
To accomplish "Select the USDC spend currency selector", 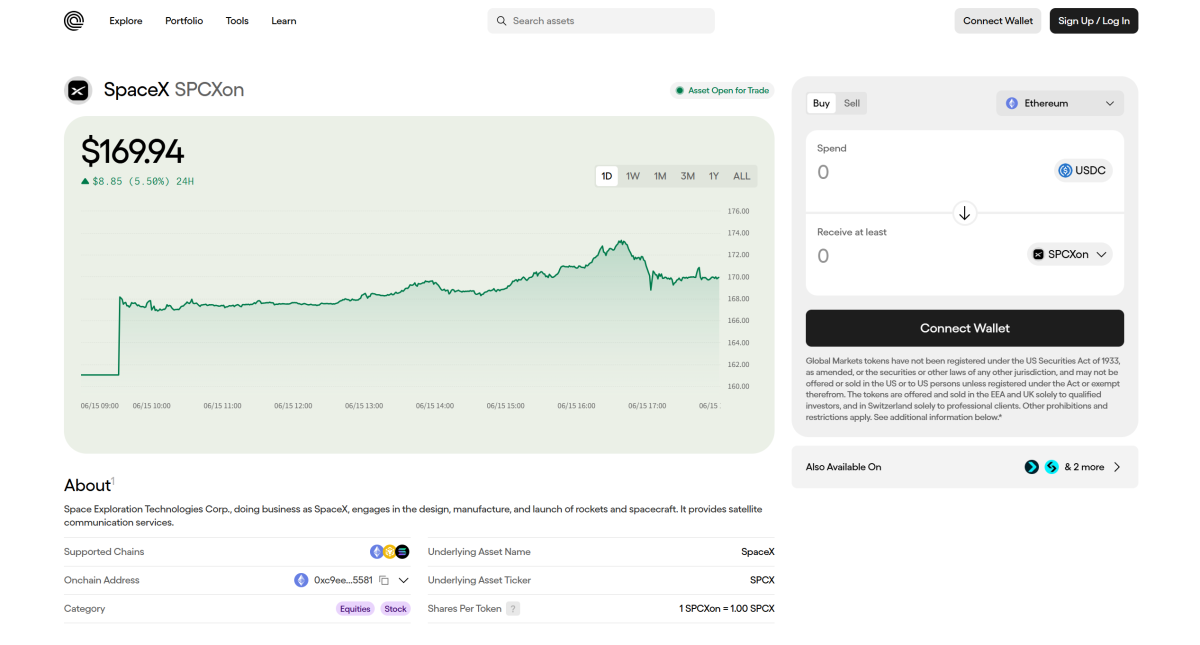I will coord(1083,171).
